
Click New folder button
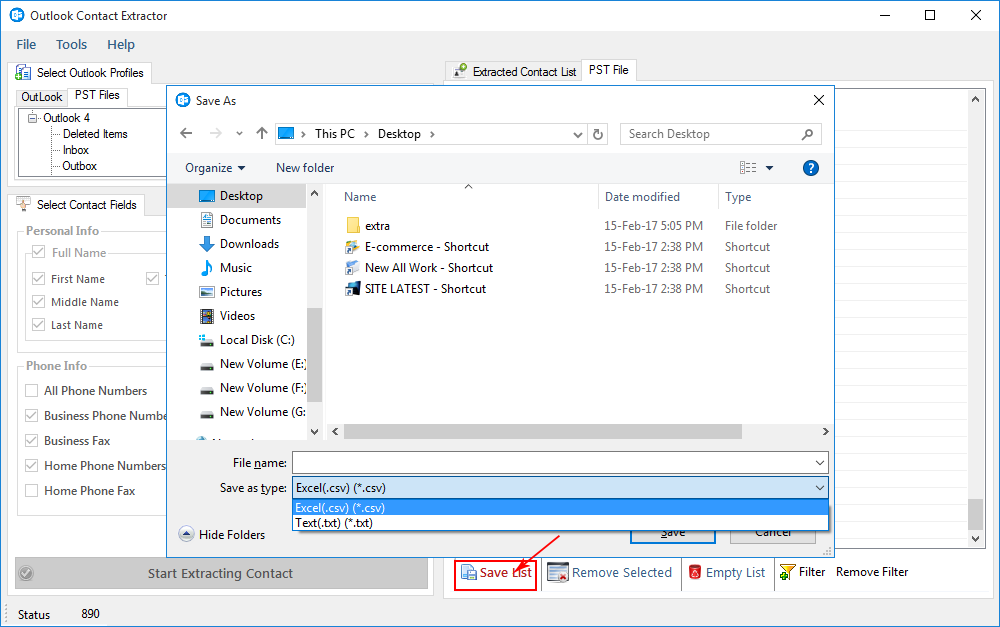305,168
